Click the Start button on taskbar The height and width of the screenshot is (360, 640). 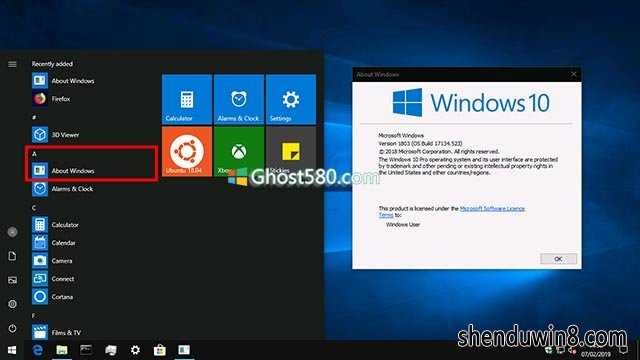click(12, 350)
